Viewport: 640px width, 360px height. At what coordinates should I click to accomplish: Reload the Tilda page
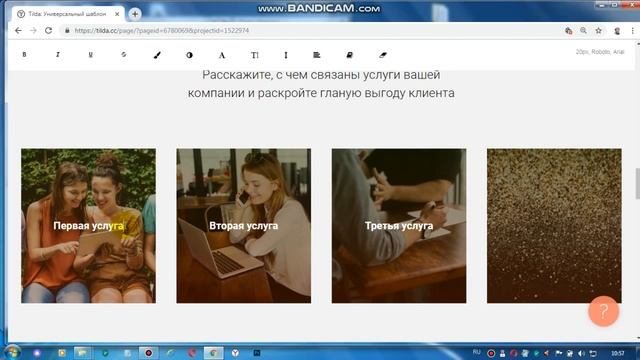coord(48,31)
